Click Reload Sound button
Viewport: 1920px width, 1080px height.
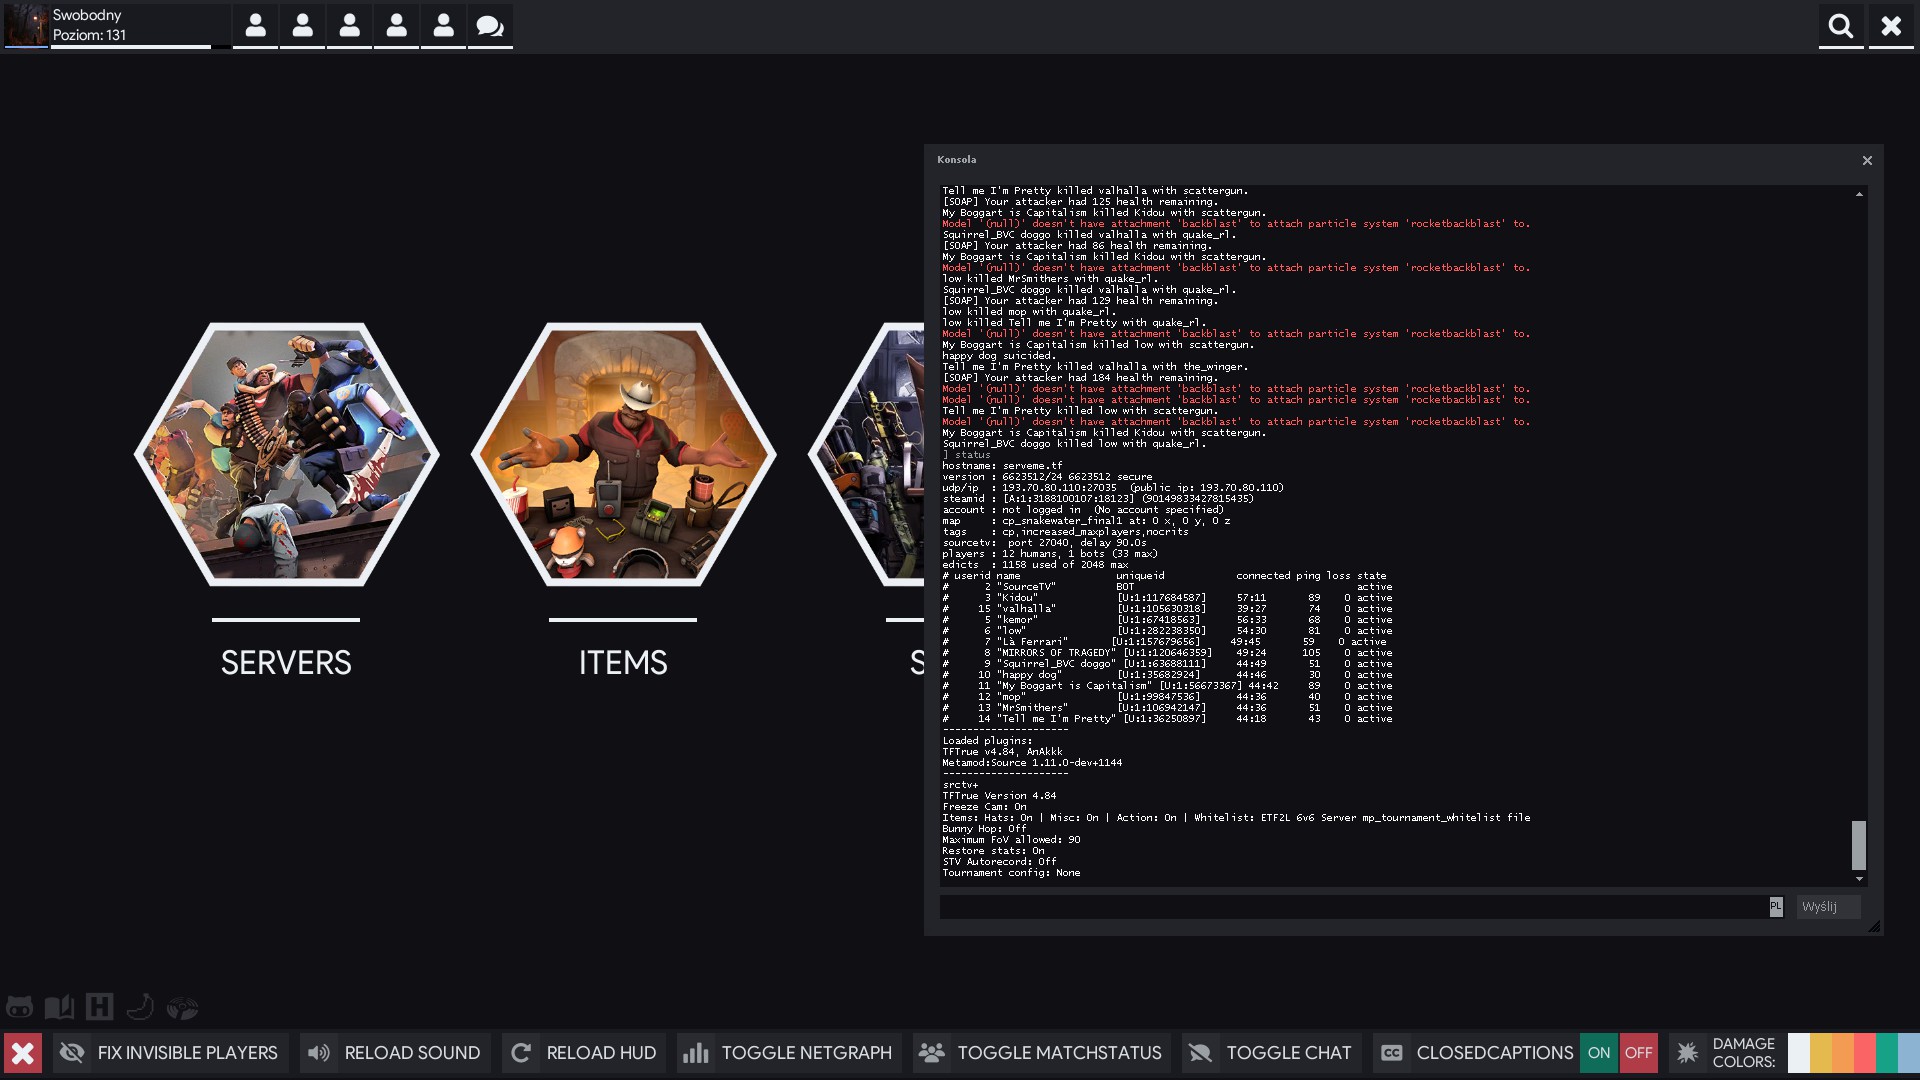point(395,1053)
